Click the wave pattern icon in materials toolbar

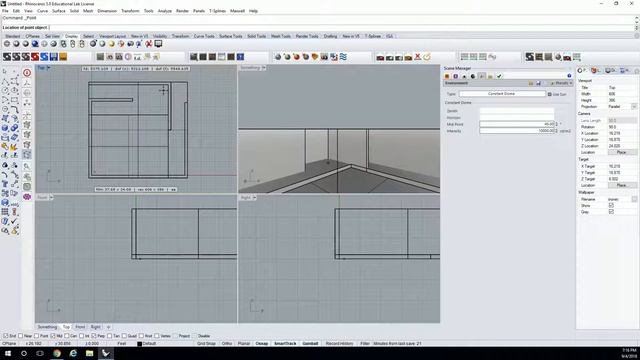[343, 57]
